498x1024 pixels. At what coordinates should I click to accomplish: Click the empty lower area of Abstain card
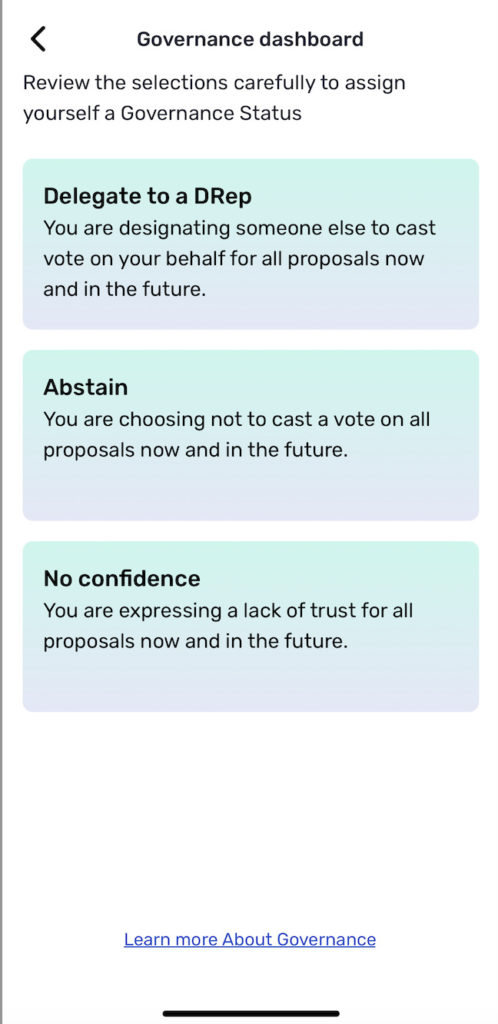pos(251,491)
